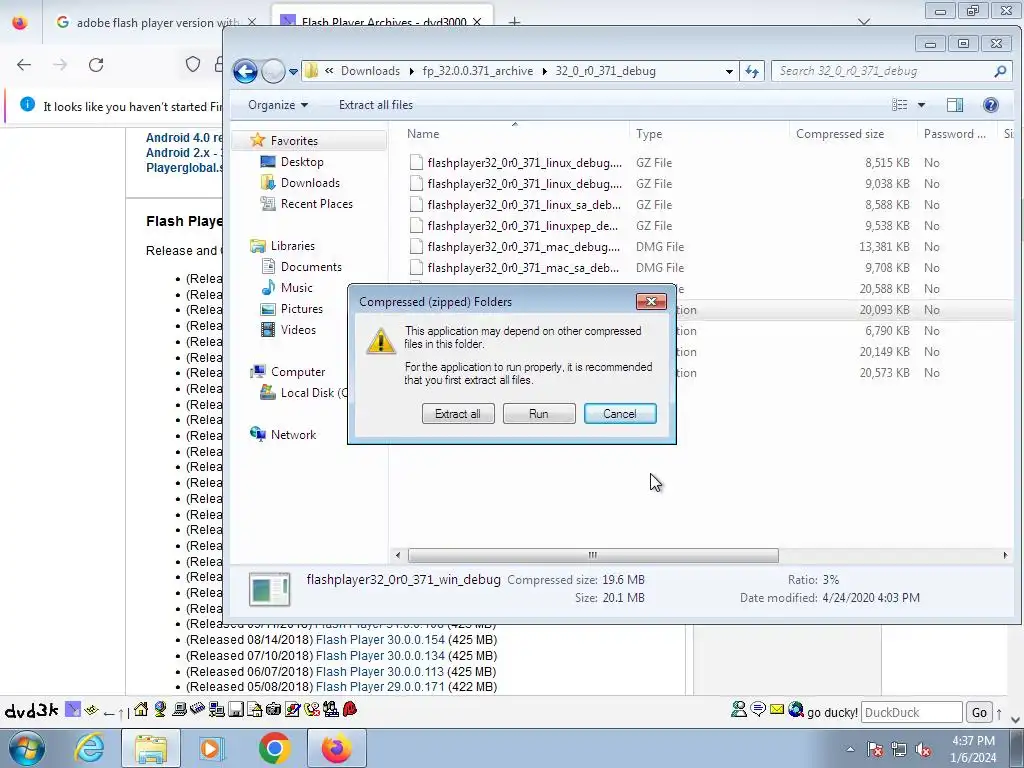Open Flash Player 30.0.0.134 link
Screen dimensions: 1024x768
point(380,656)
